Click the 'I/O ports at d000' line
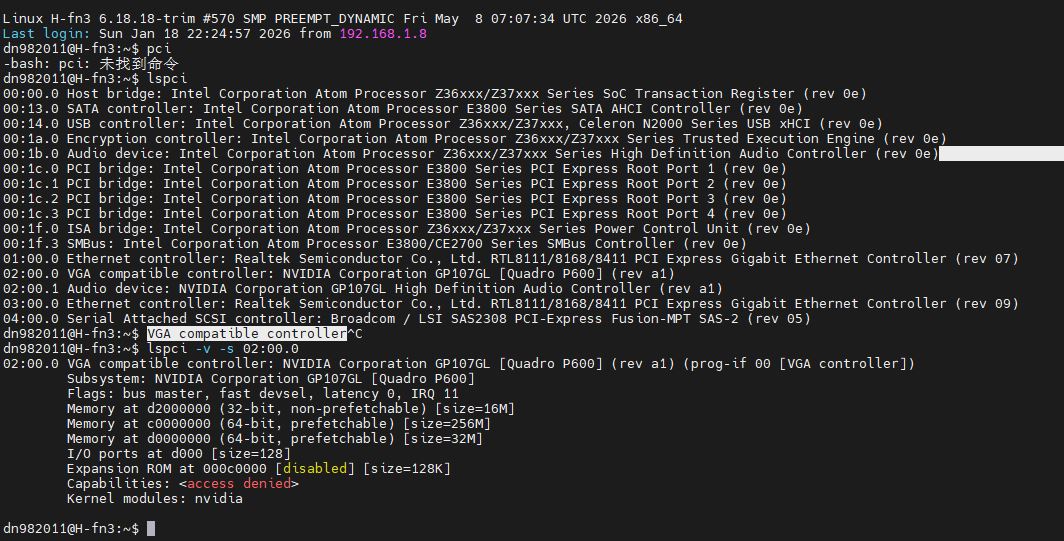 point(178,453)
